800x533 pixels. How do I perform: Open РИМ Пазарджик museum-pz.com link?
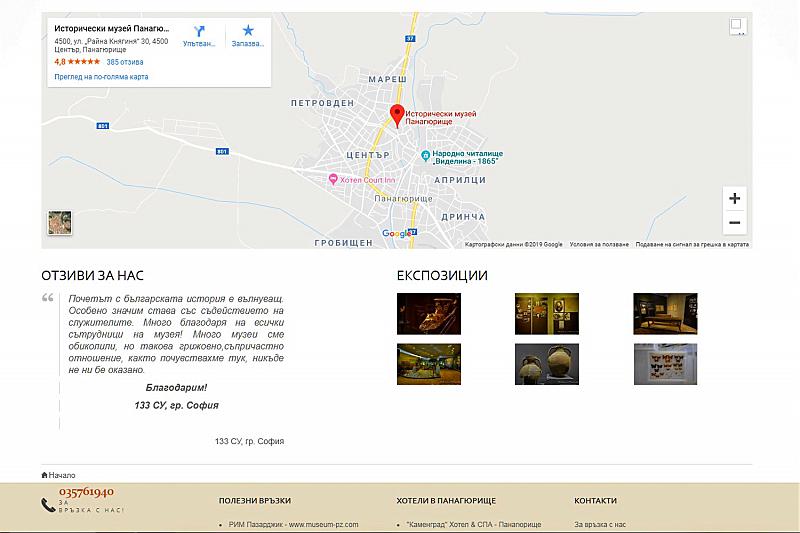(293, 524)
